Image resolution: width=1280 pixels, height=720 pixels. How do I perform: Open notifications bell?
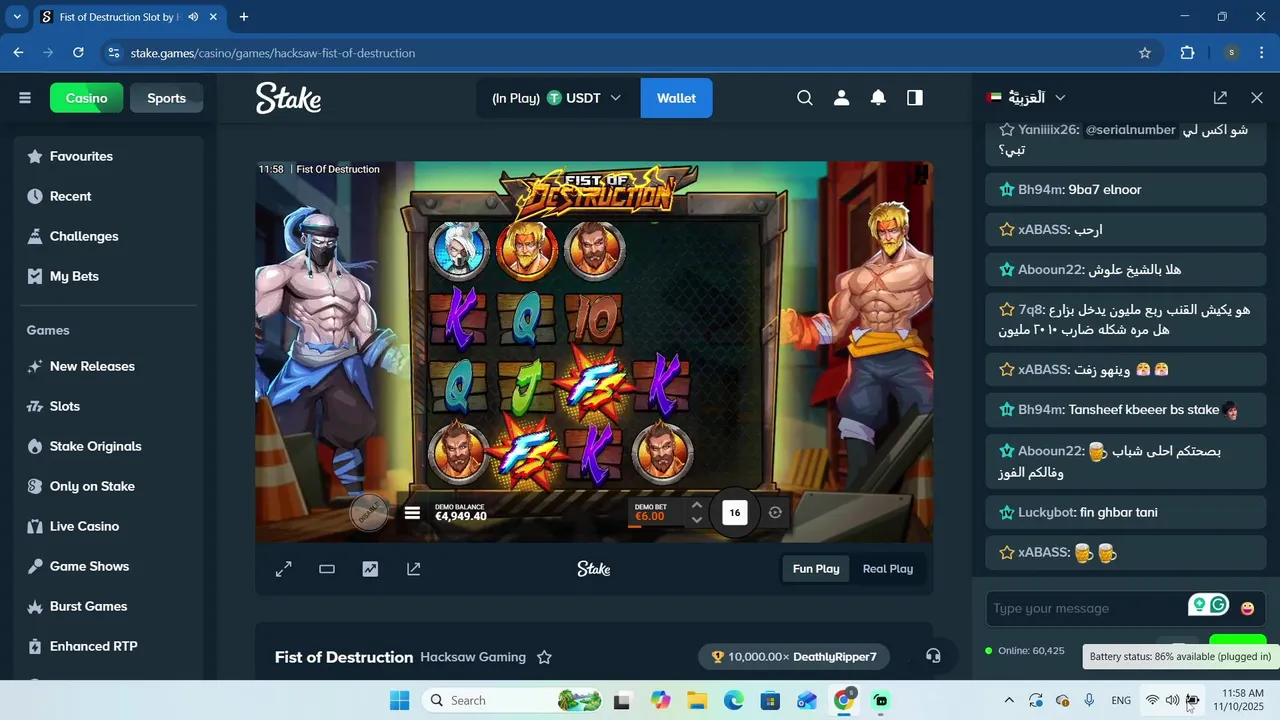[x=878, y=98]
